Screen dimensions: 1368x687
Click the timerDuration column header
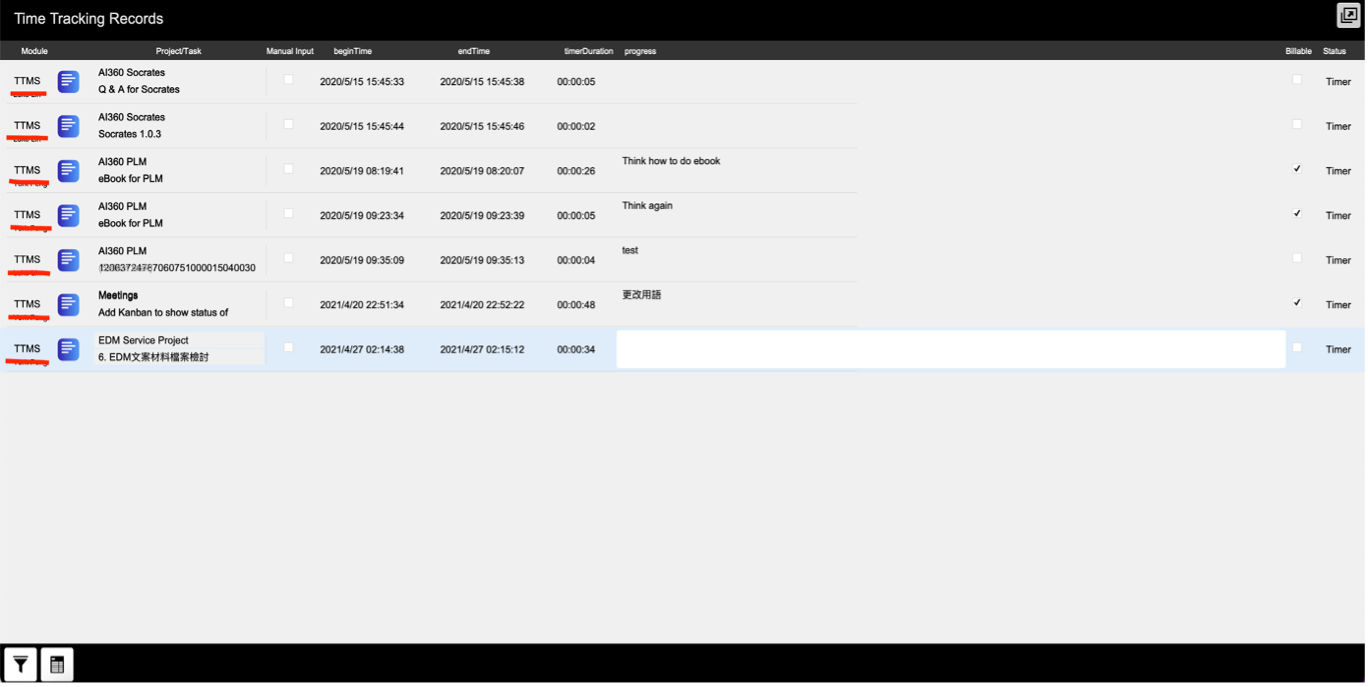coord(588,51)
